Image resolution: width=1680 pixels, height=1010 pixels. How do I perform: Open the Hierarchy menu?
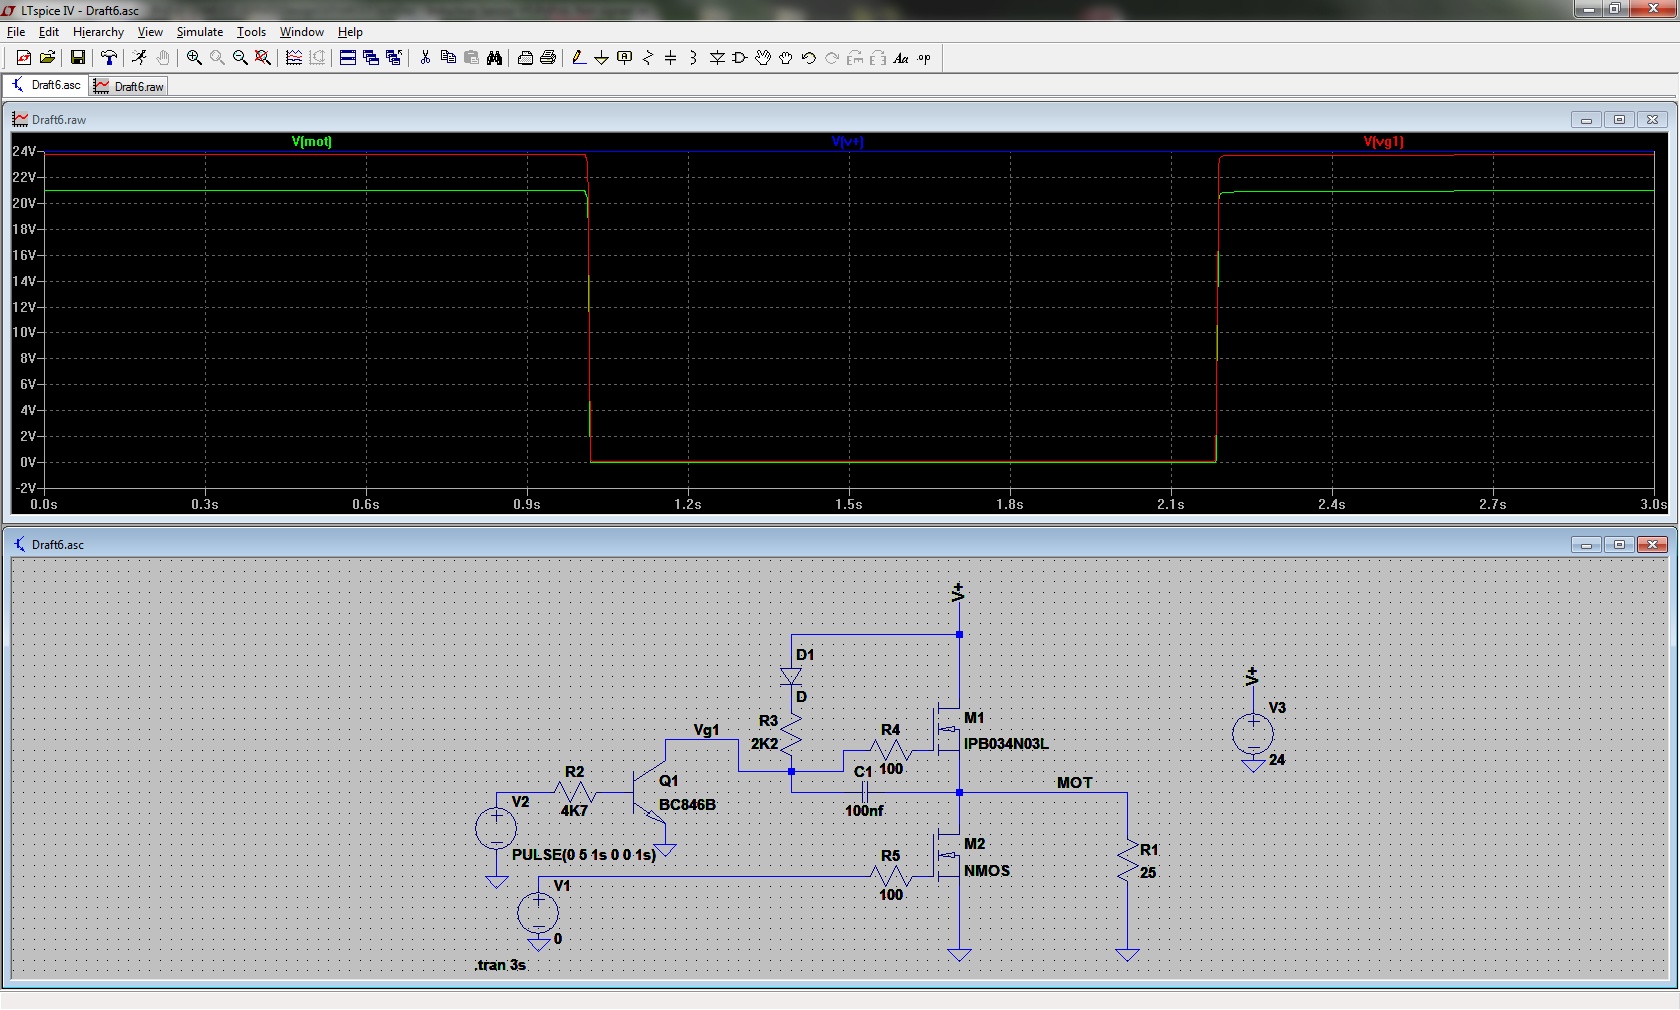click(x=98, y=32)
